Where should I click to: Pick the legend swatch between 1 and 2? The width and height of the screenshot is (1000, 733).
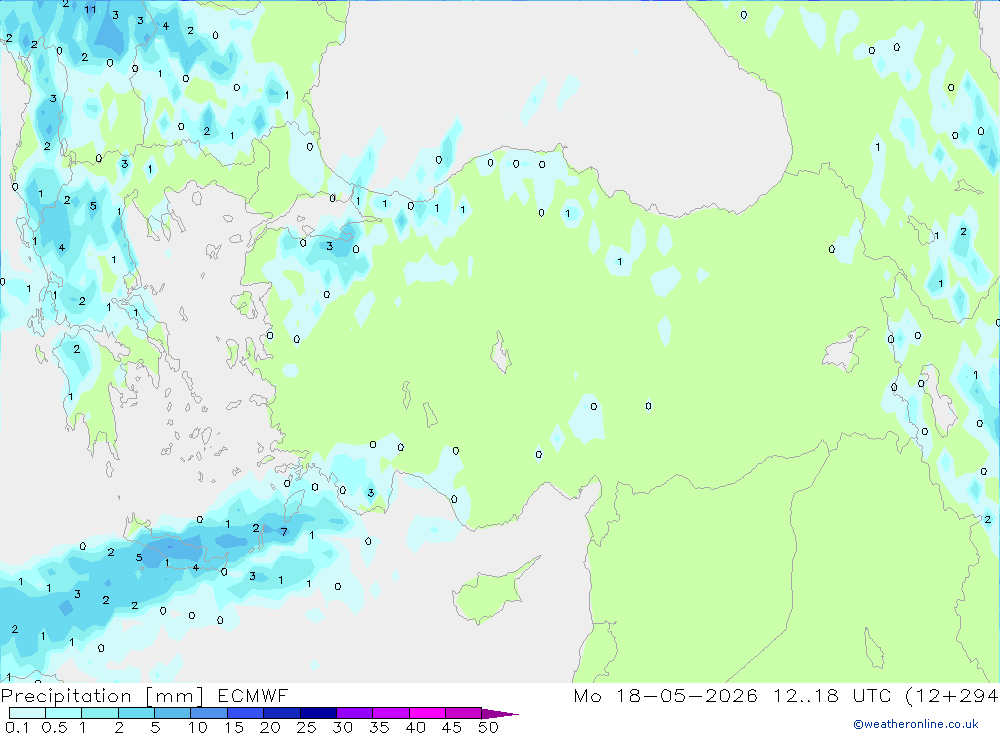click(100, 713)
